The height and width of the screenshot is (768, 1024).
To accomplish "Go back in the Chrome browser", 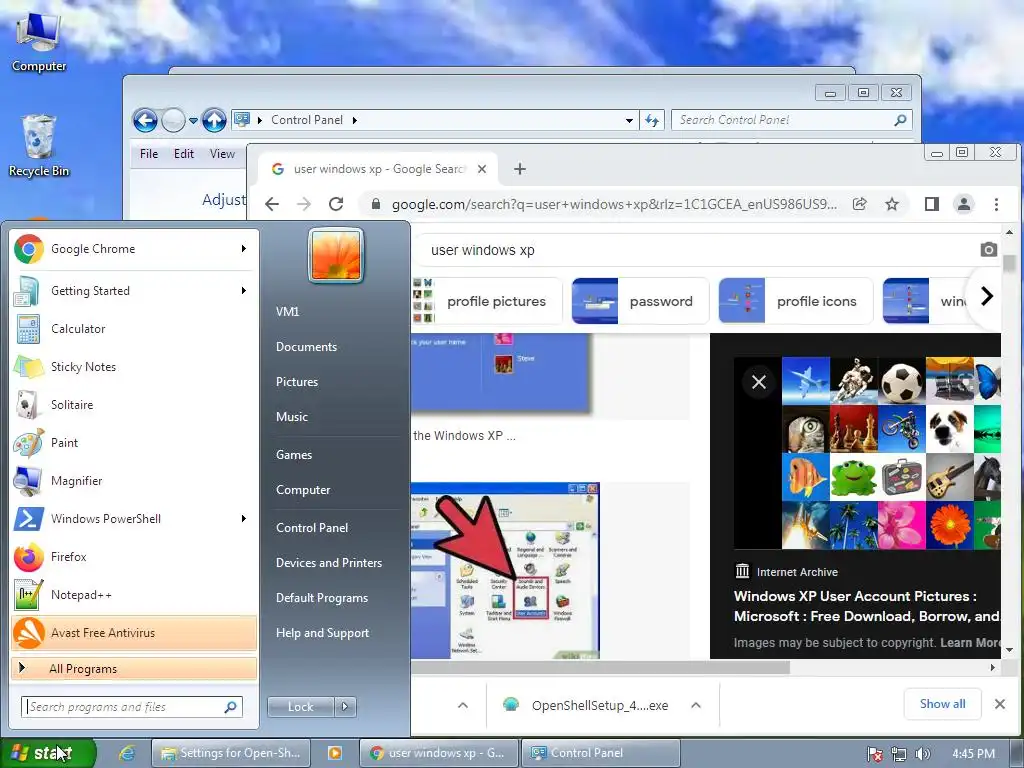I will point(272,204).
